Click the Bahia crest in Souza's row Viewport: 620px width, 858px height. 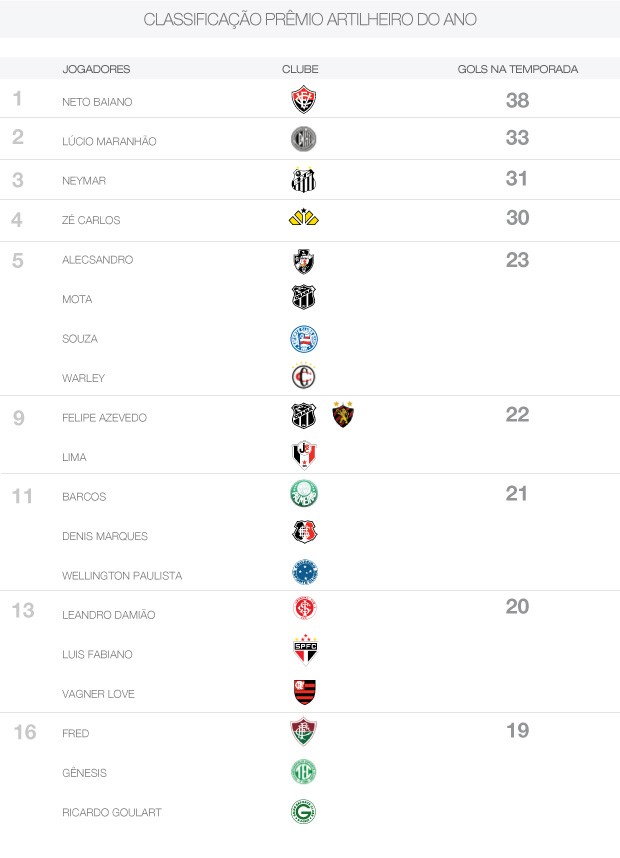coord(303,339)
